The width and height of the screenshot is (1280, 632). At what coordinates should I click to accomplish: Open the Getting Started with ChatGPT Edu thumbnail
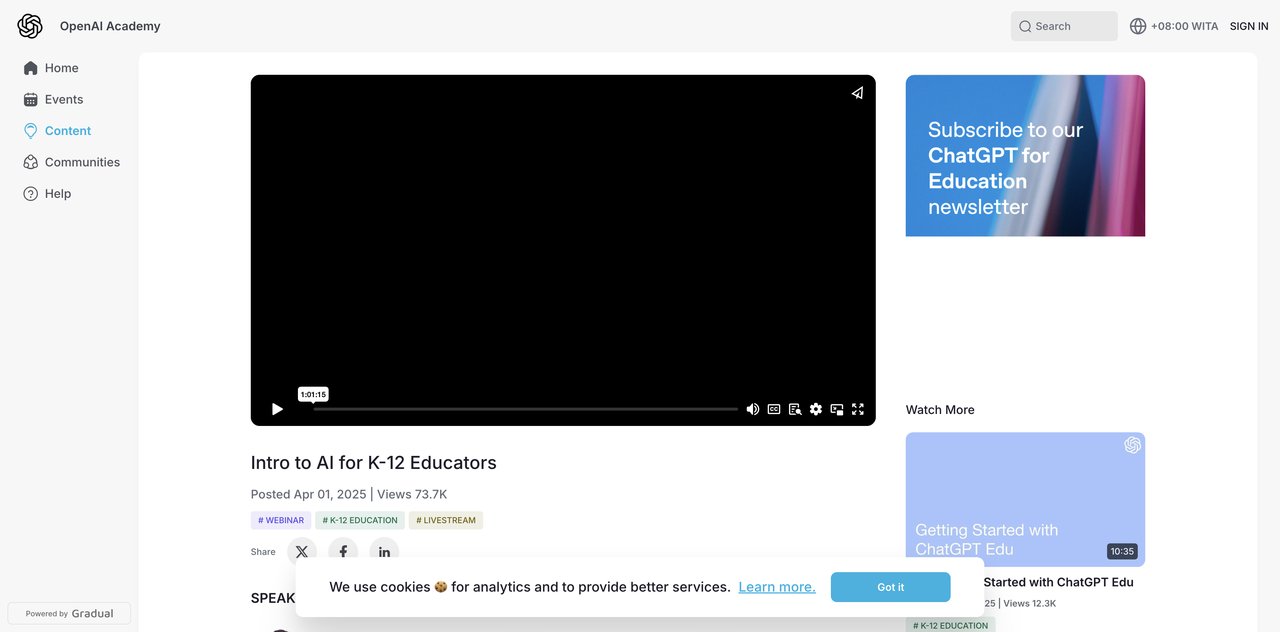coord(1025,499)
